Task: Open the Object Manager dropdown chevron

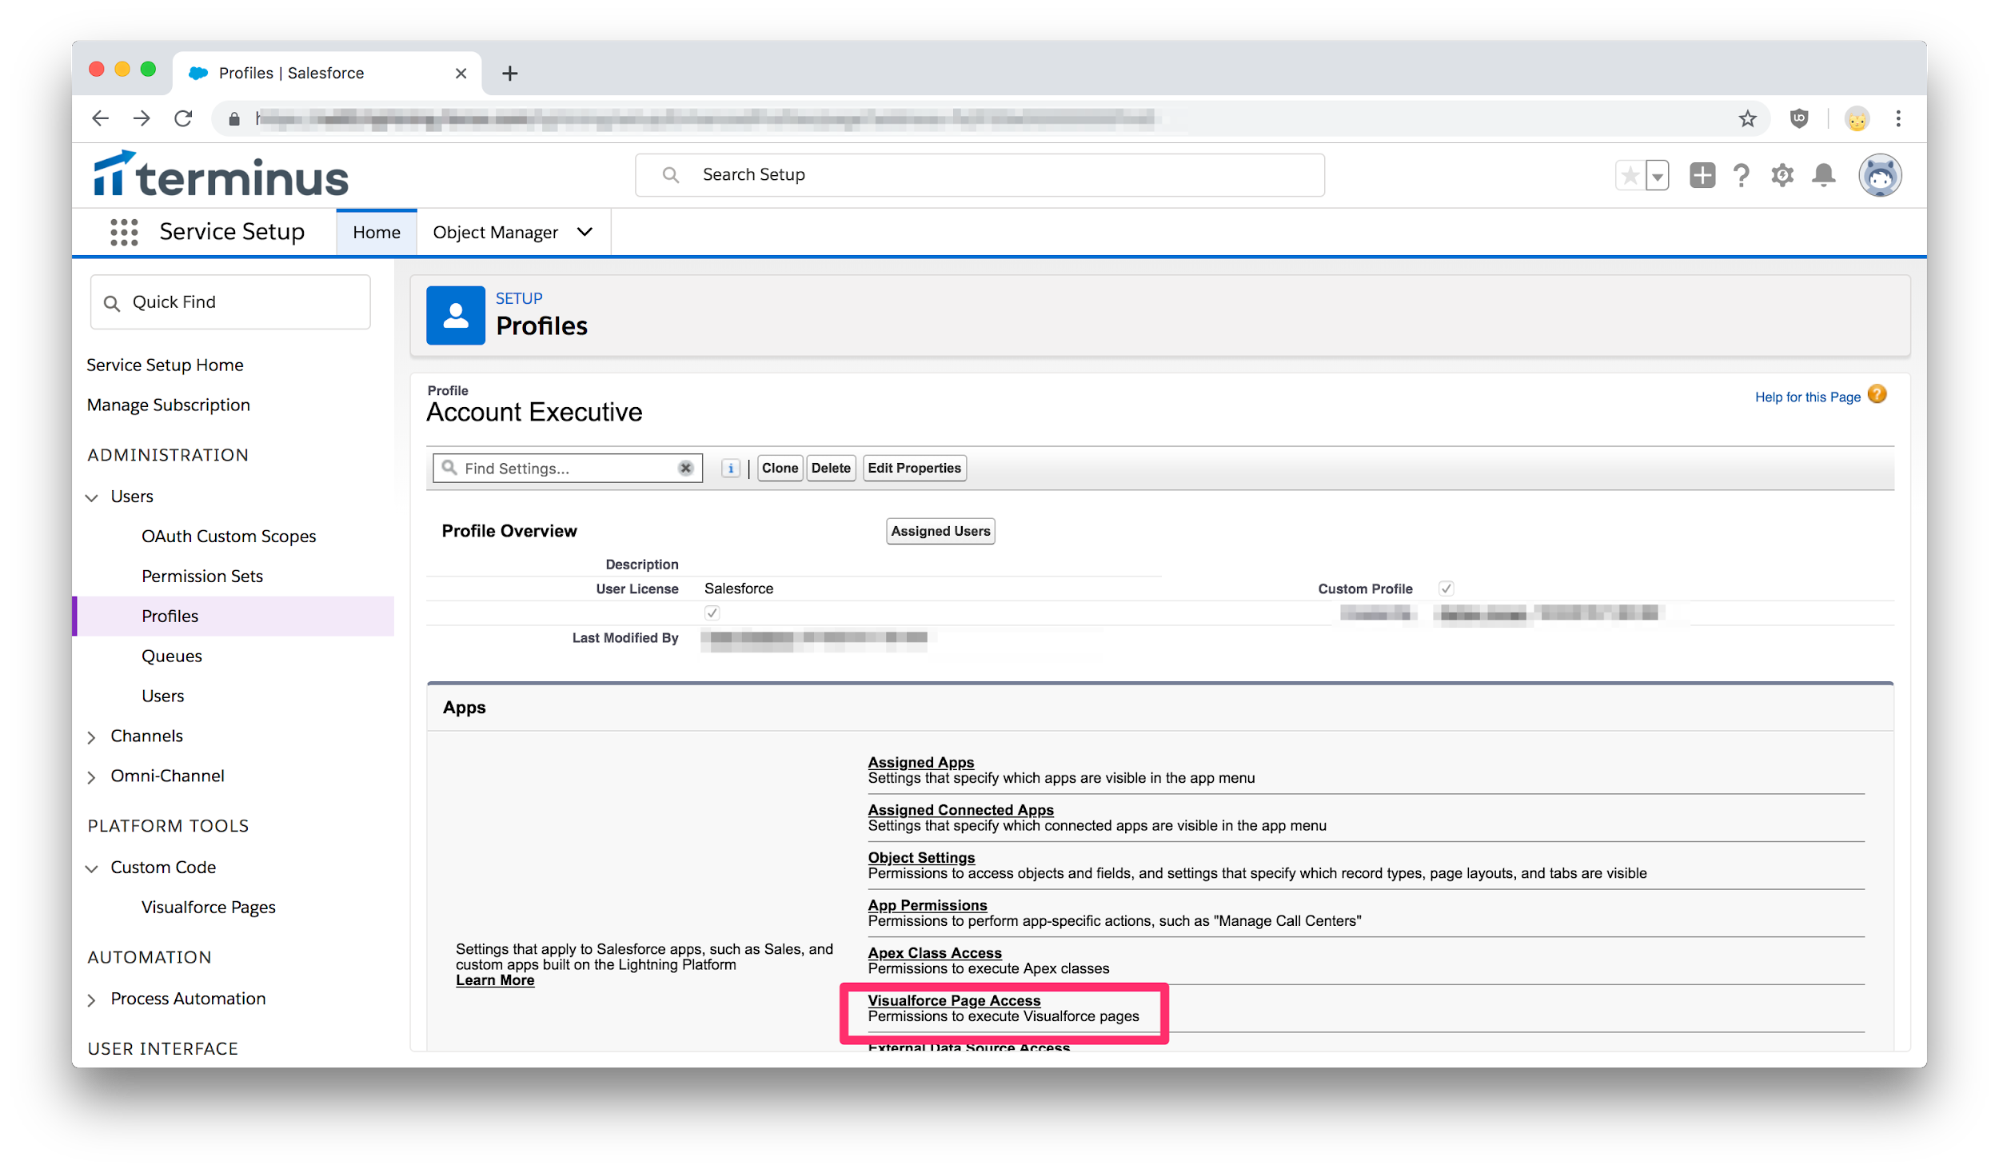Action: pos(585,232)
